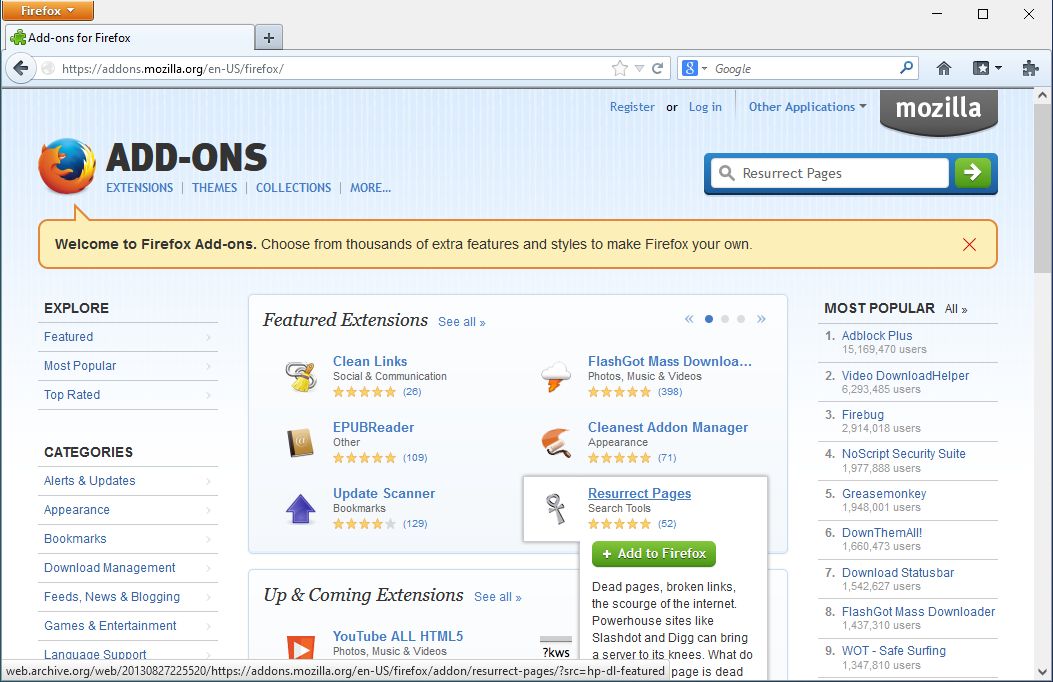
Task: Open the add-ons puzzle piece icon
Action: [x=1029, y=68]
